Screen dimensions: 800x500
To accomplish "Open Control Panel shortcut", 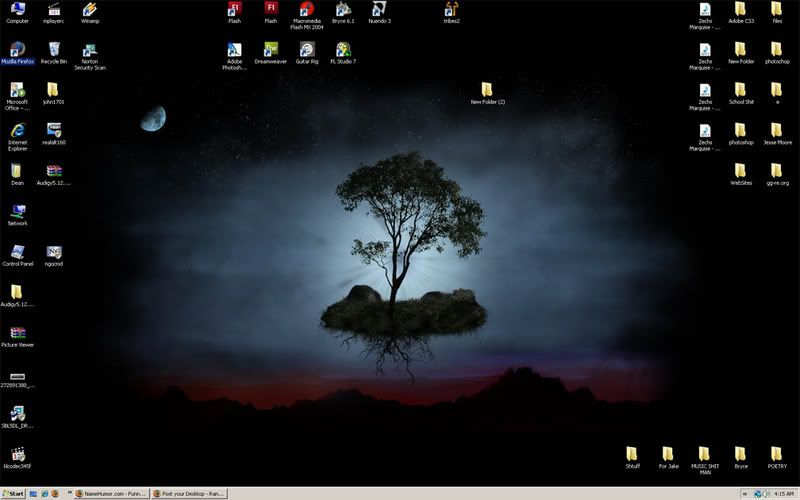I will pos(17,255).
